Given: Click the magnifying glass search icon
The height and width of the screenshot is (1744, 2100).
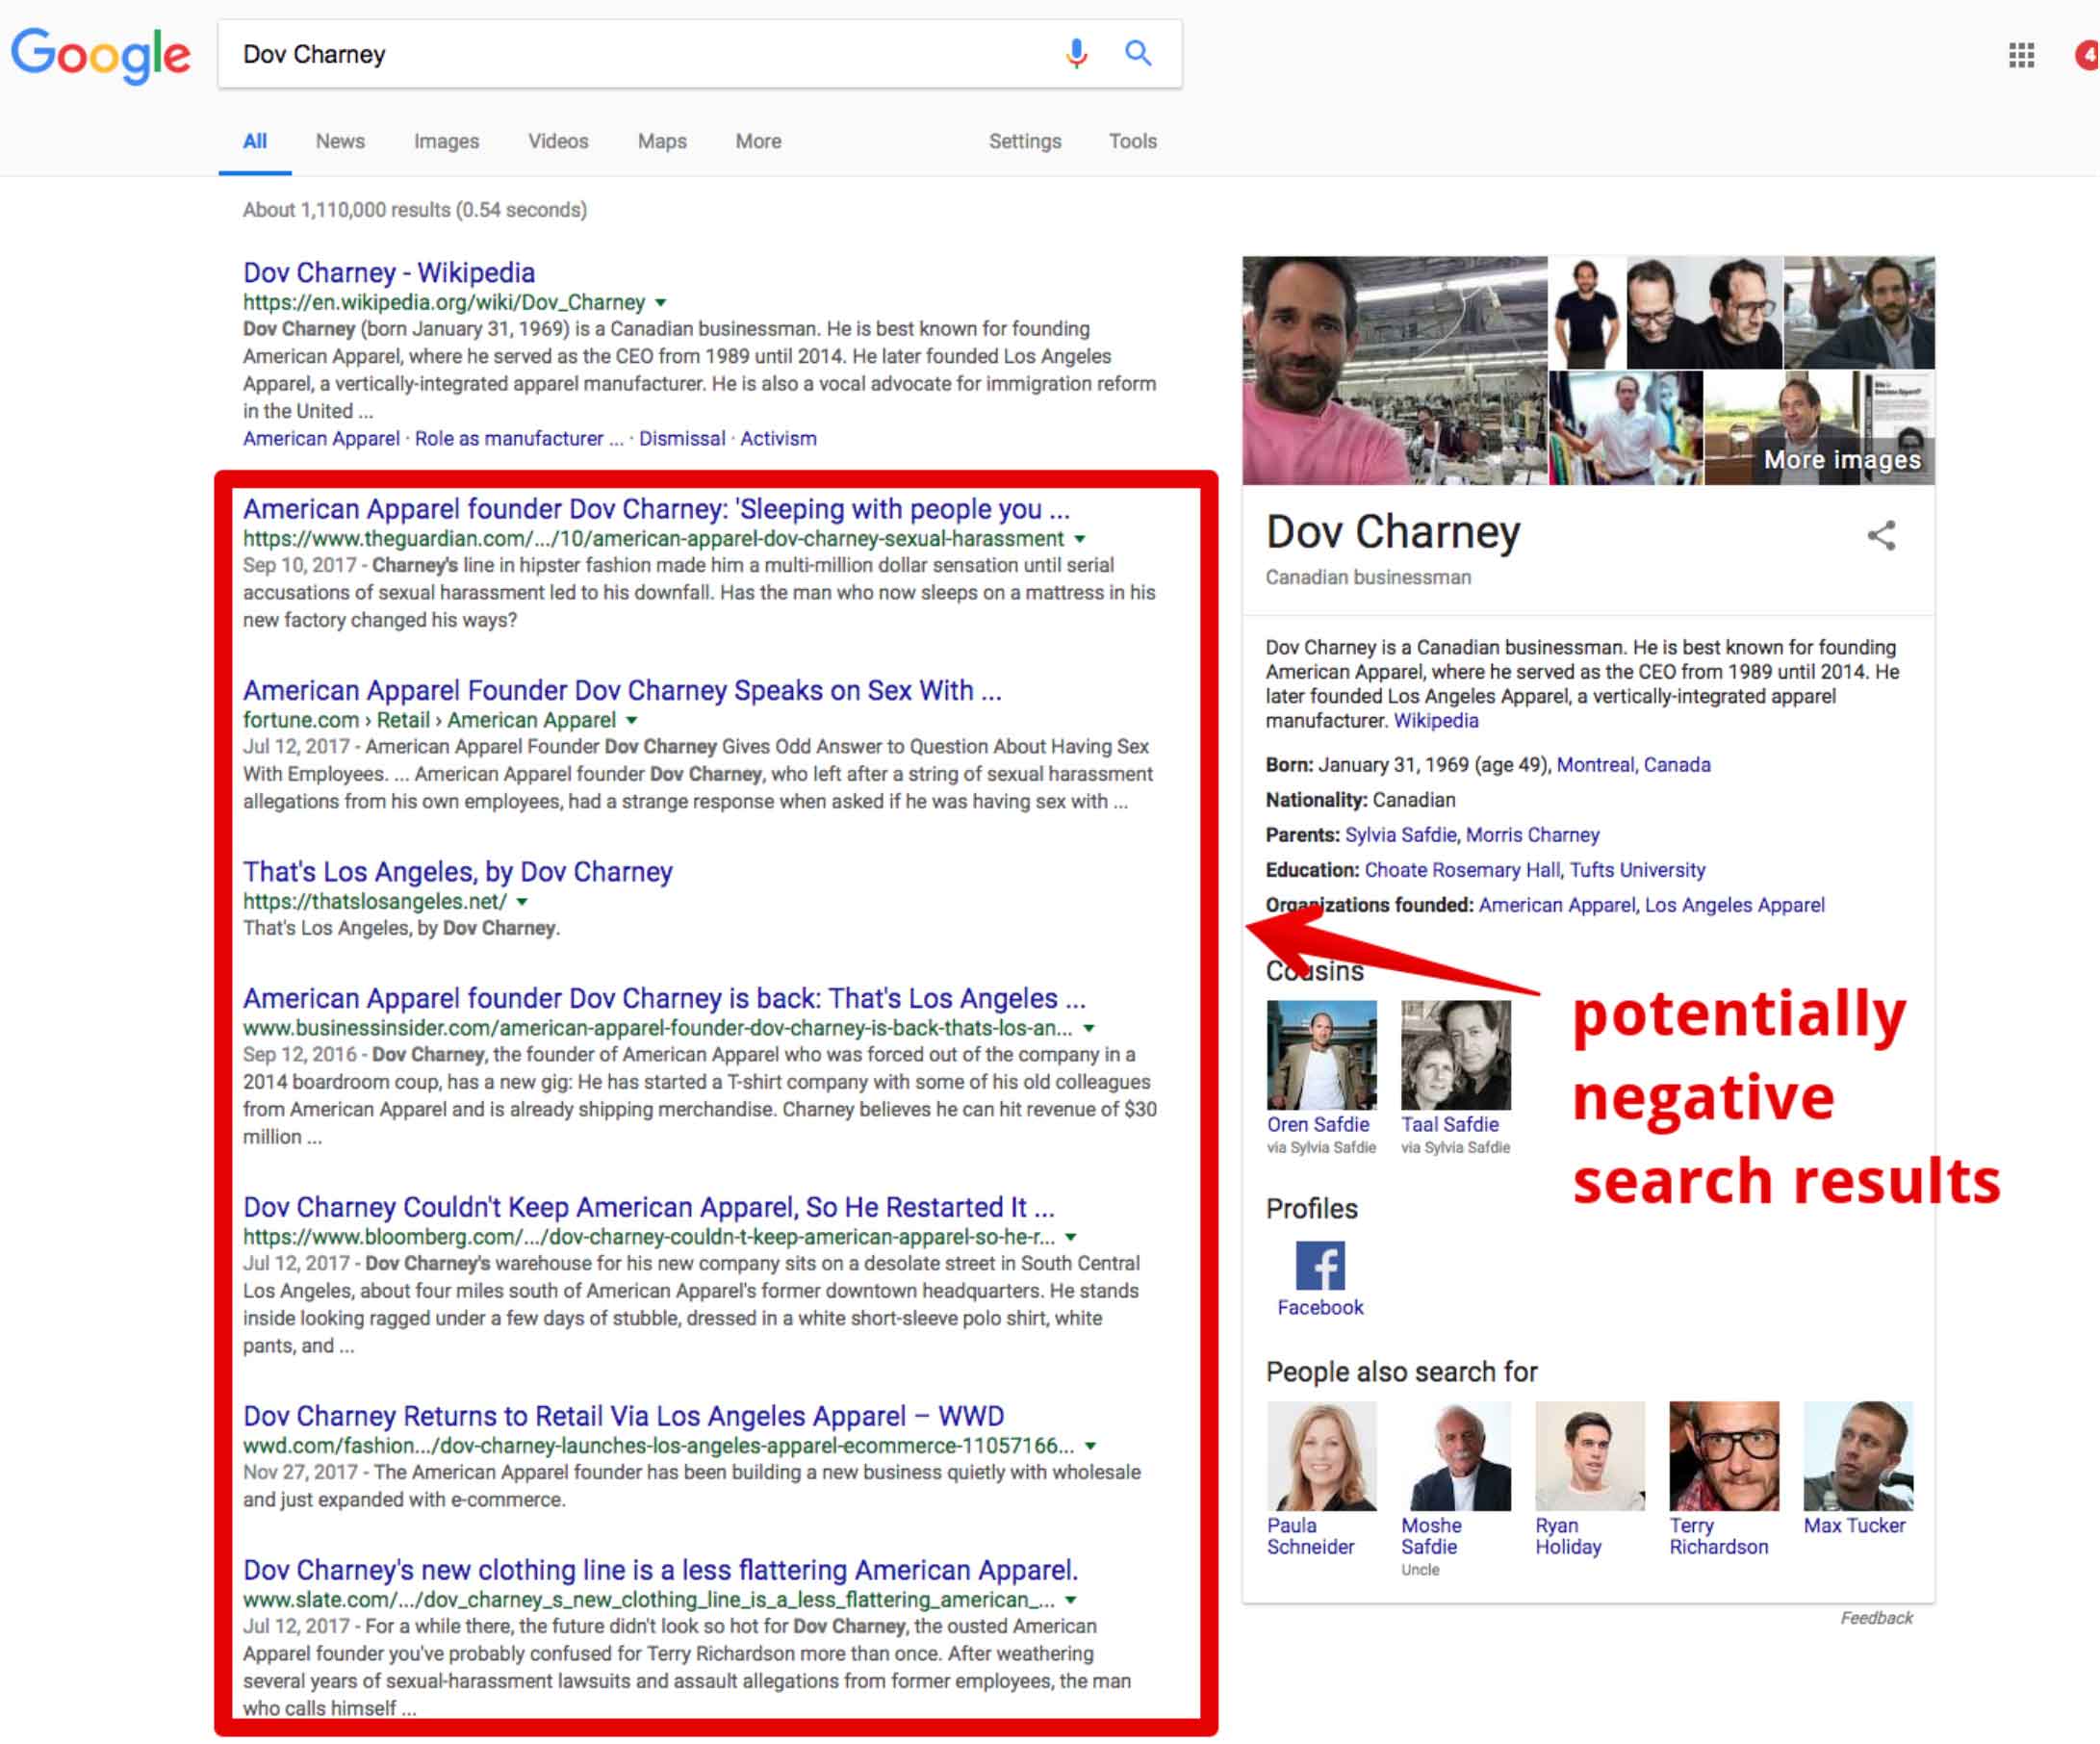Looking at the screenshot, I should 1138,54.
